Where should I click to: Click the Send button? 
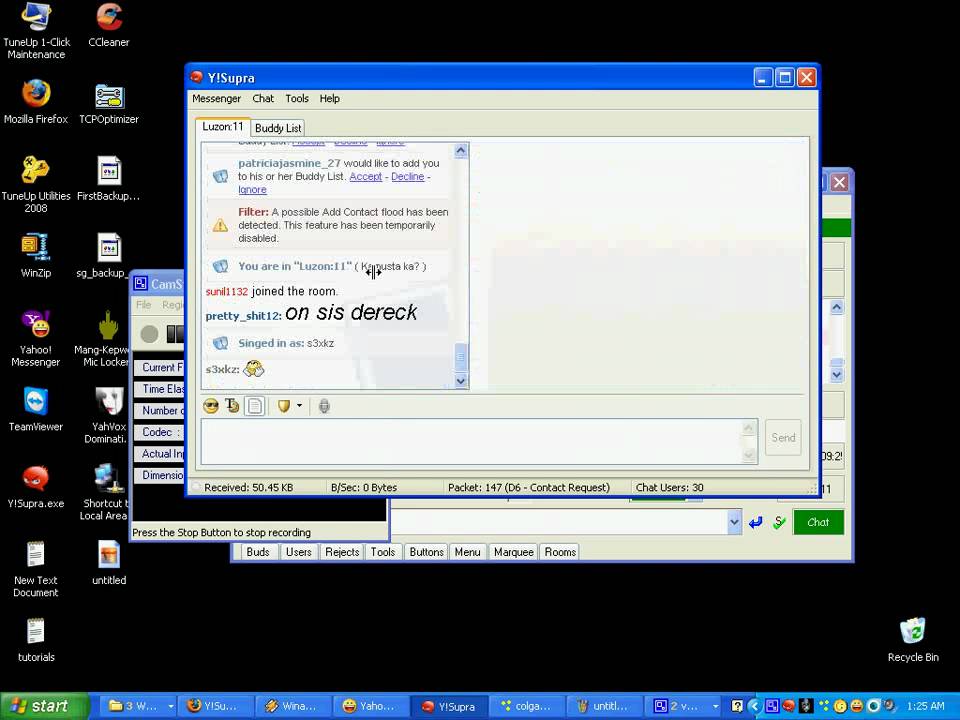(x=783, y=437)
